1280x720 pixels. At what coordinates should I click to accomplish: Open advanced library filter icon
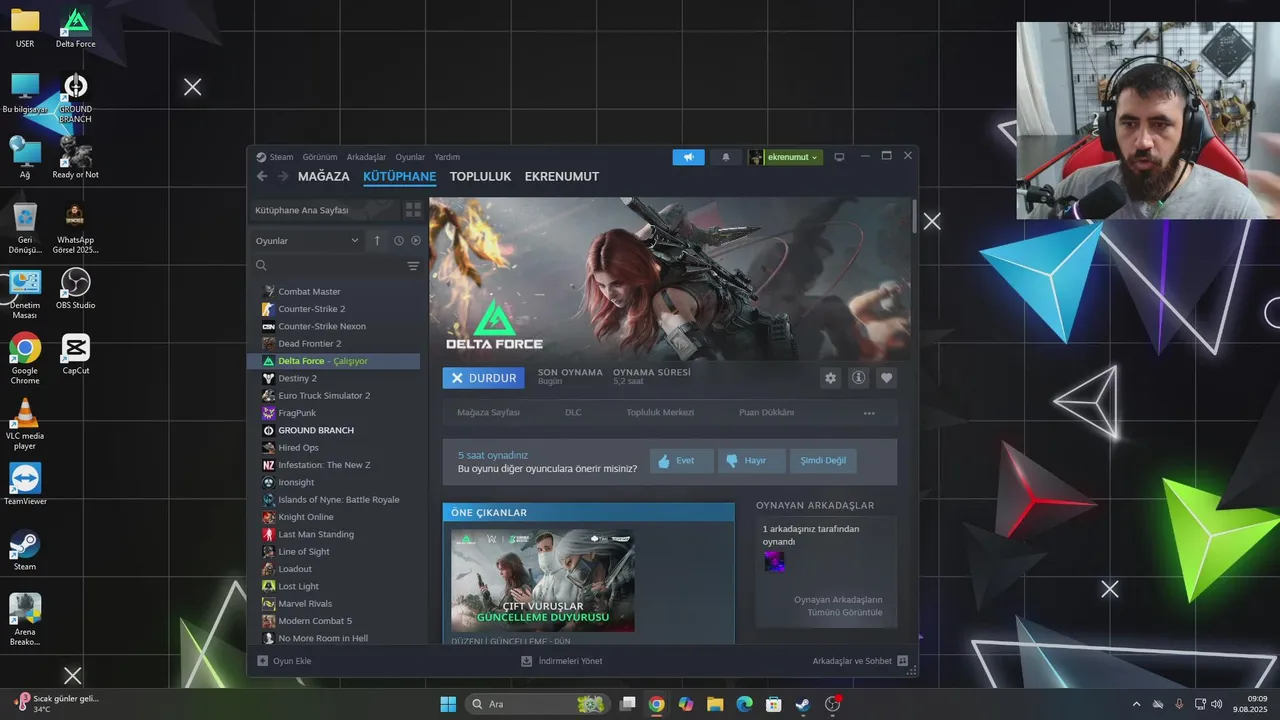coord(413,266)
